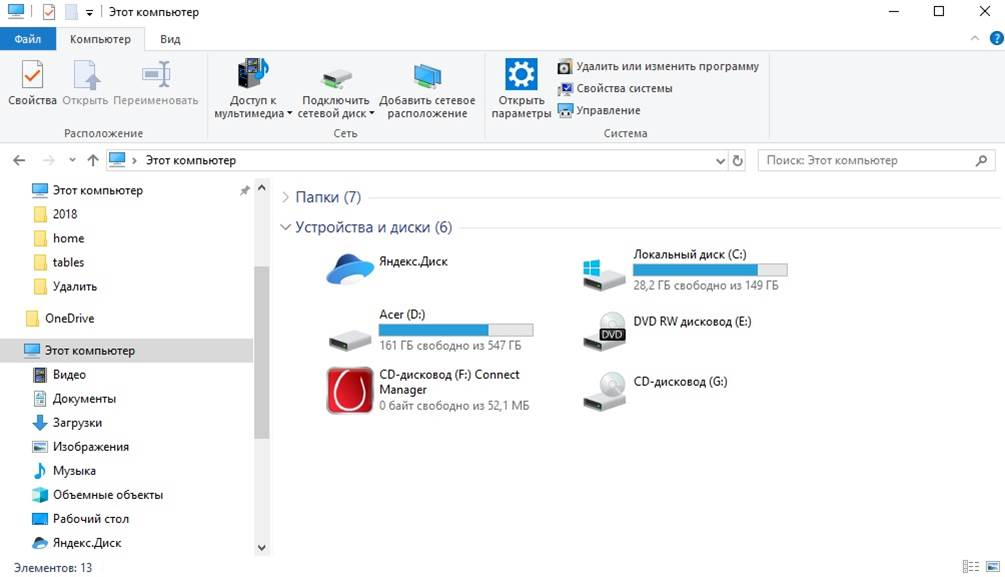The height and width of the screenshot is (577, 1005).
Task: Select the Локальный диск (C:) drive
Action: pos(684,270)
